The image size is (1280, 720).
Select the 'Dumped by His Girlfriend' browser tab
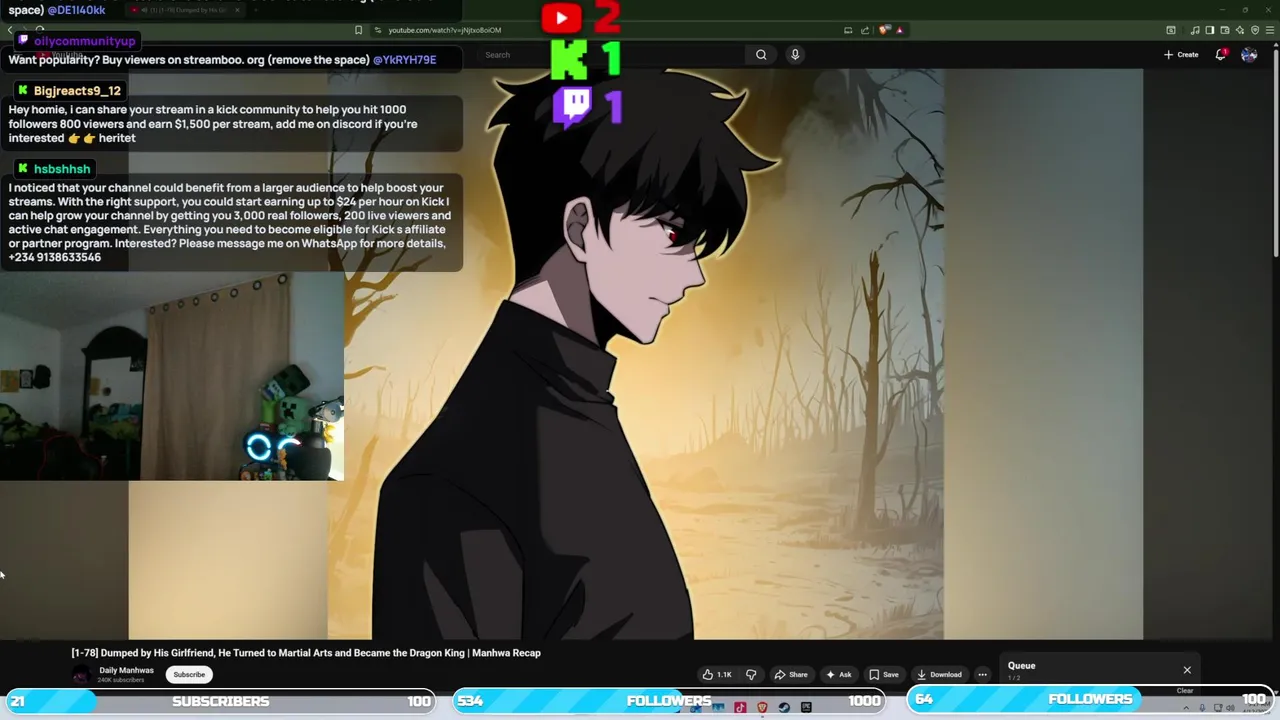pos(185,10)
